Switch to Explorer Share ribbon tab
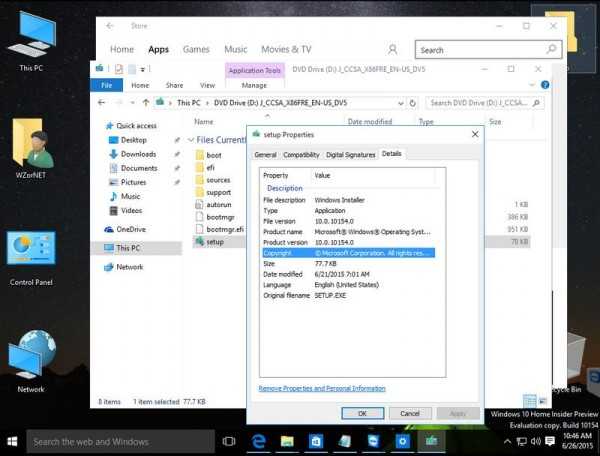This screenshot has width=600, height=456. tap(174, 85)
